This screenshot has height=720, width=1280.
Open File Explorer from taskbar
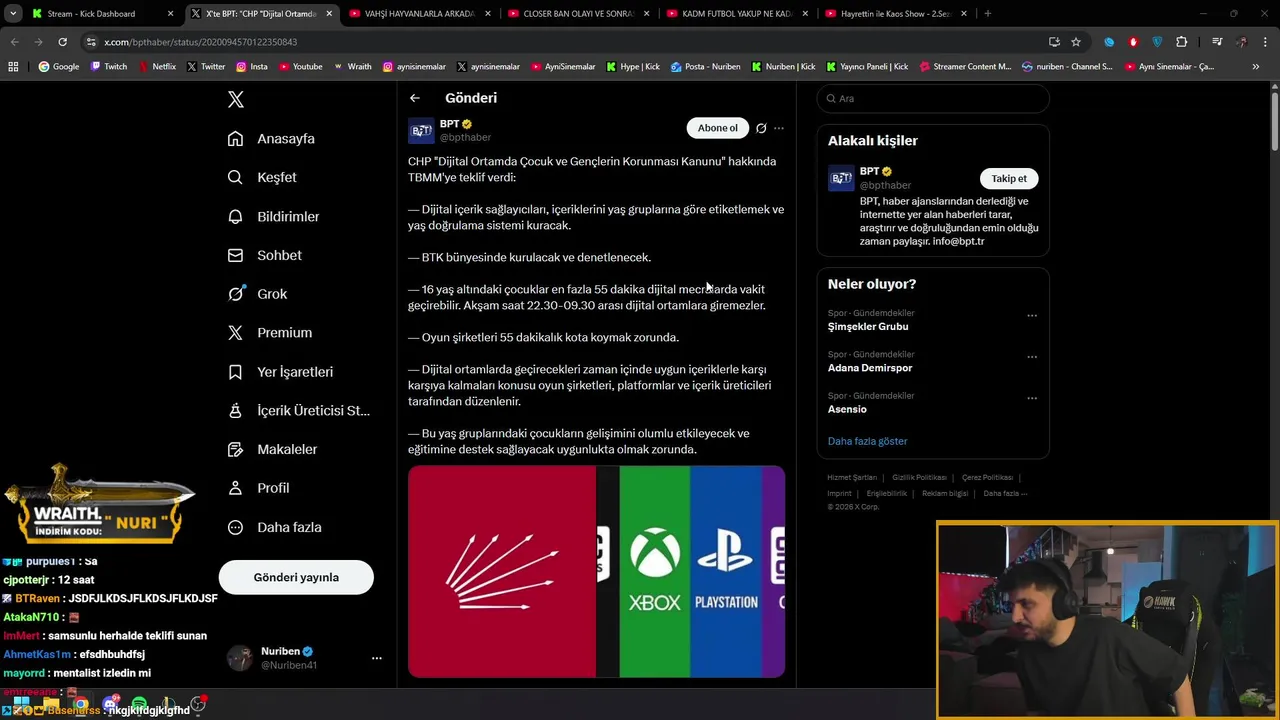tap(50, 705)
